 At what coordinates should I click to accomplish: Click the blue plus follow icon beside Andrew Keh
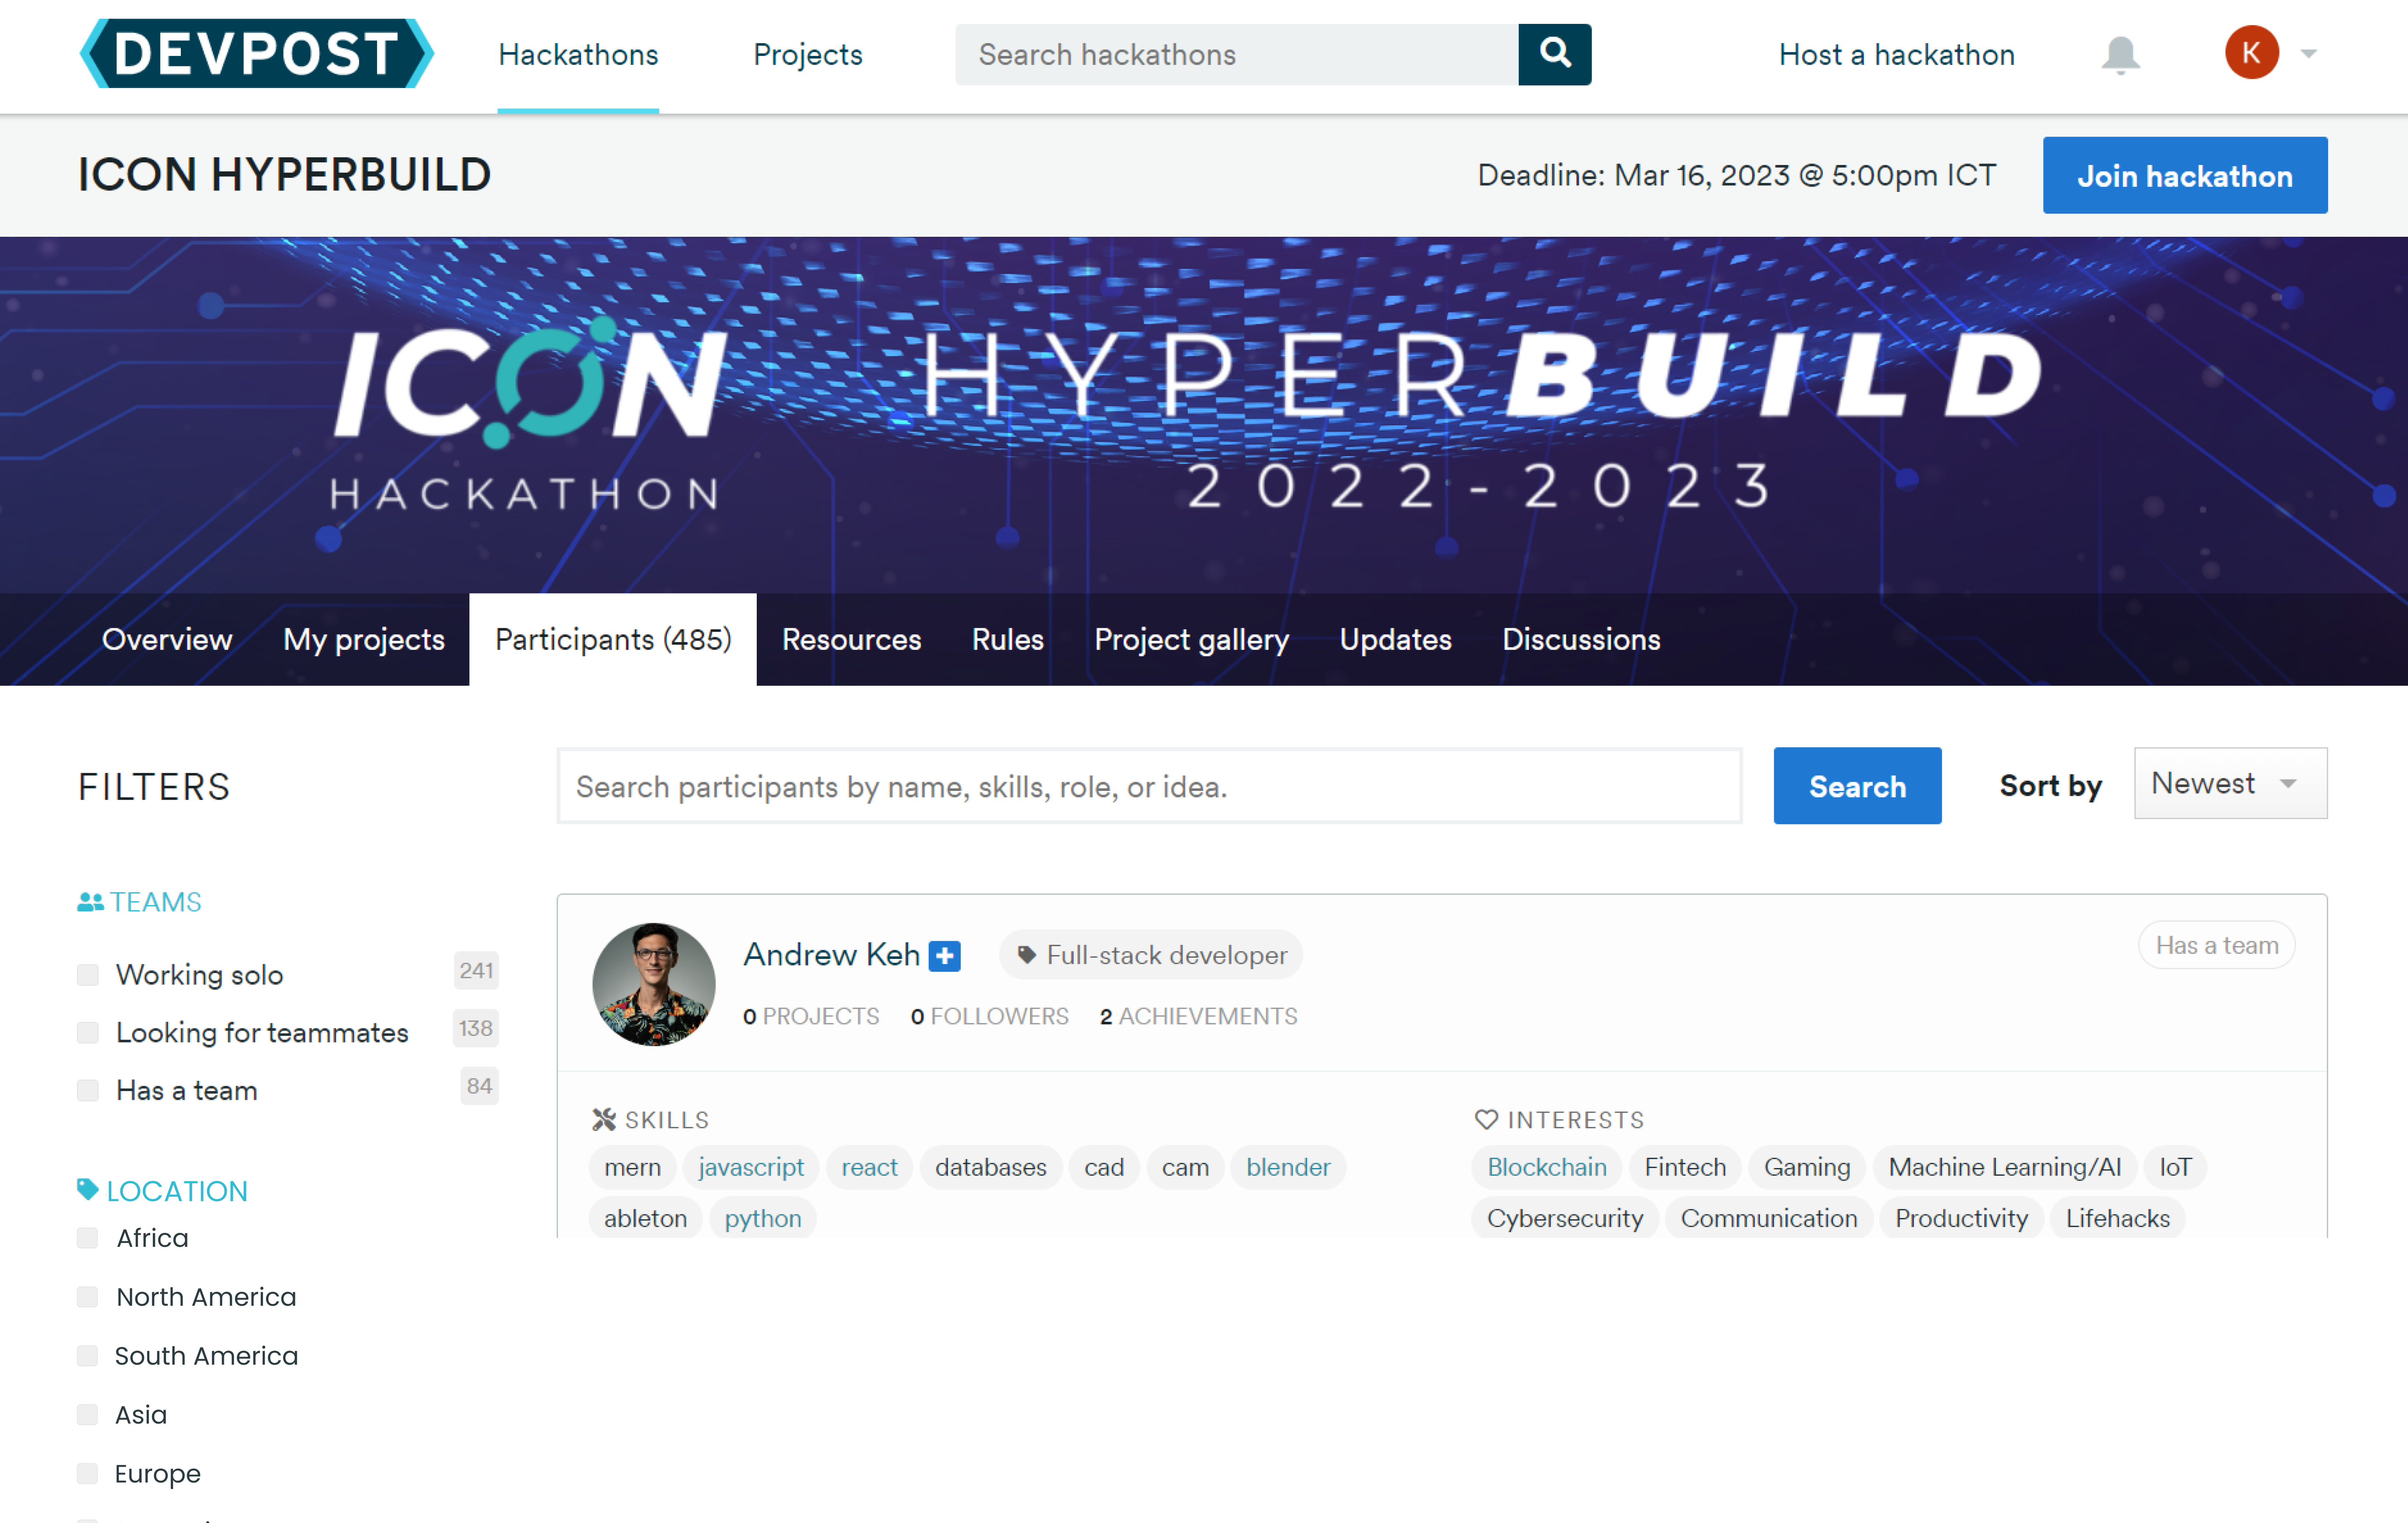(944, 956)
